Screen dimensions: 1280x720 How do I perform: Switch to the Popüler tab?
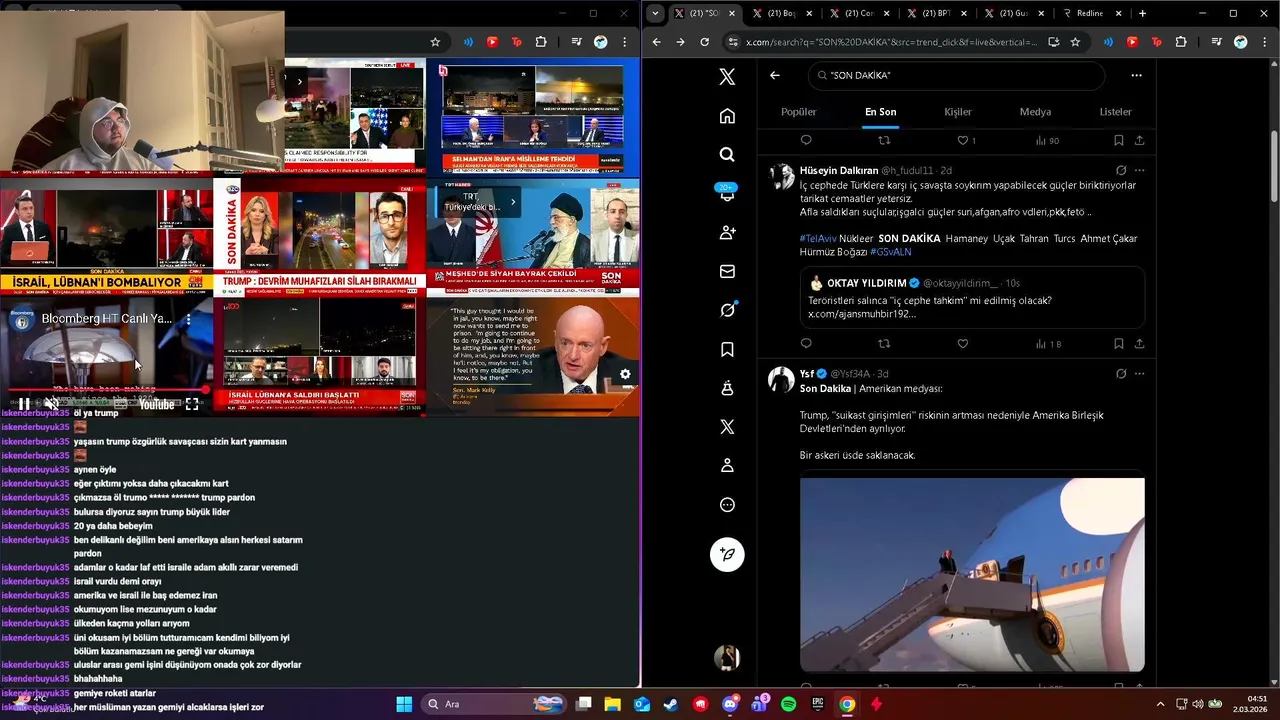click(x=798, y=112)
